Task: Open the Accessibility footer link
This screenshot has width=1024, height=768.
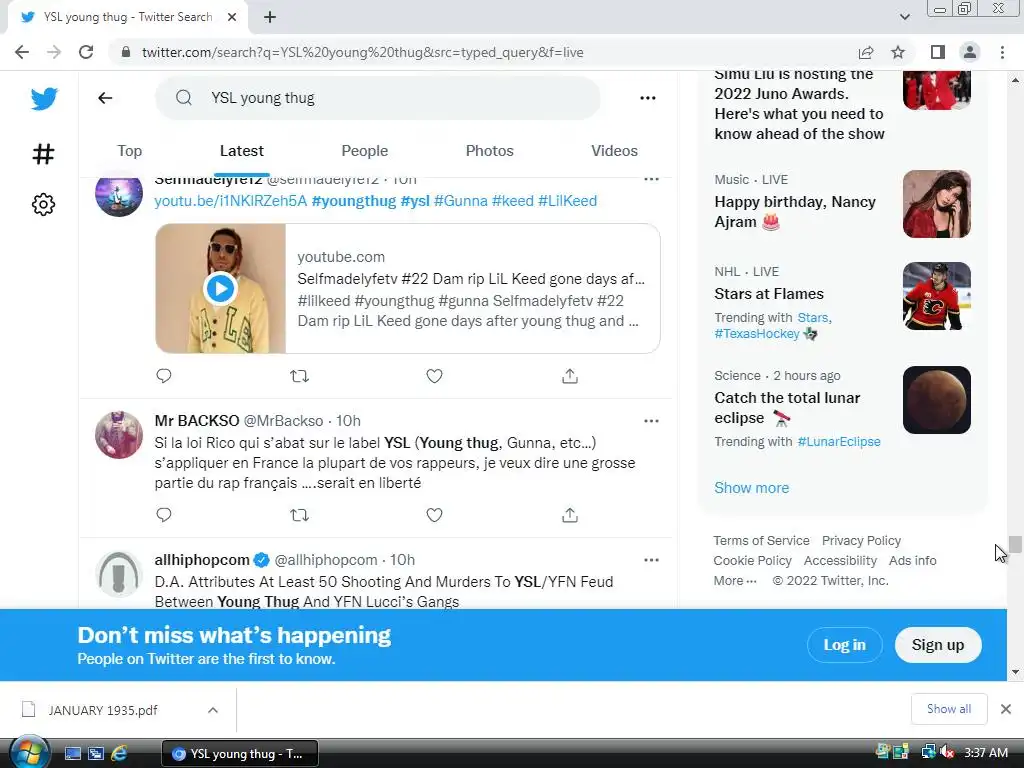Action: click(x=840, y=560)
